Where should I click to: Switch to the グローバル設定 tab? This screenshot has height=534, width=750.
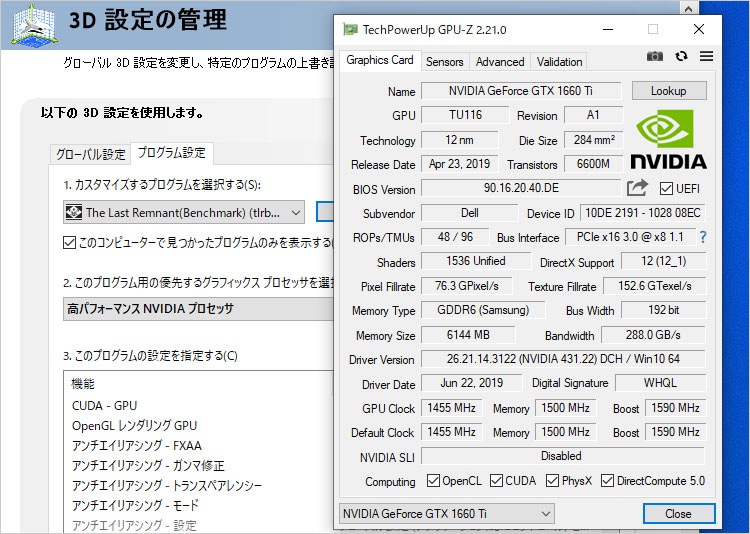pos(90,154)
